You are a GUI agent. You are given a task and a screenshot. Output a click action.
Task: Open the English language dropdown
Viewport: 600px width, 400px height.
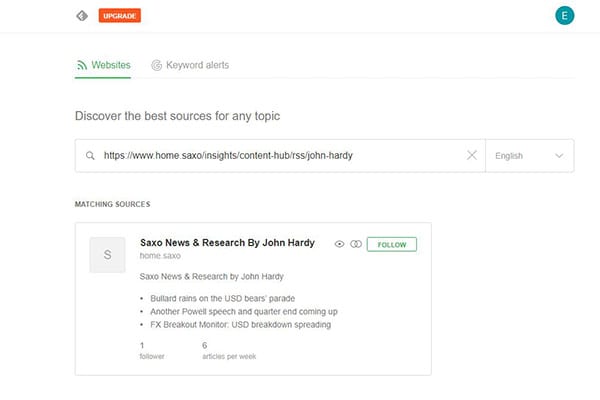(x=530, y=156)
